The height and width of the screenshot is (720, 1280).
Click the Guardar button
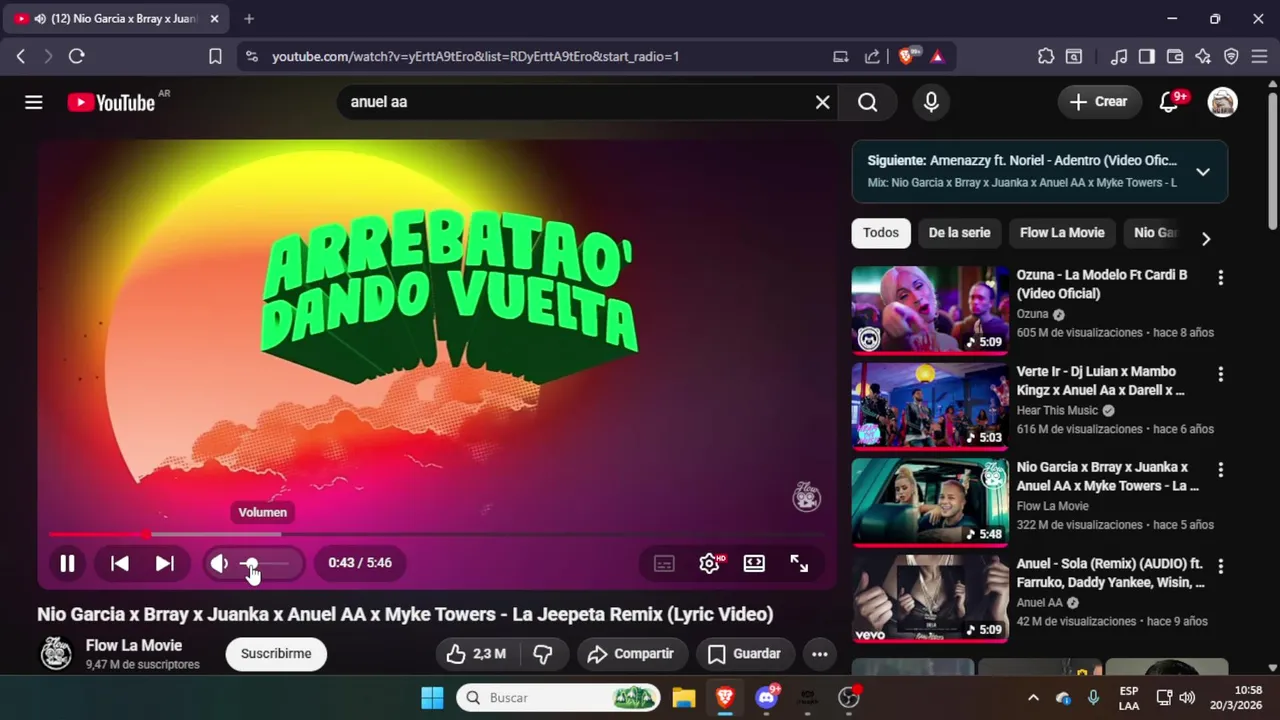pos(745,654)
